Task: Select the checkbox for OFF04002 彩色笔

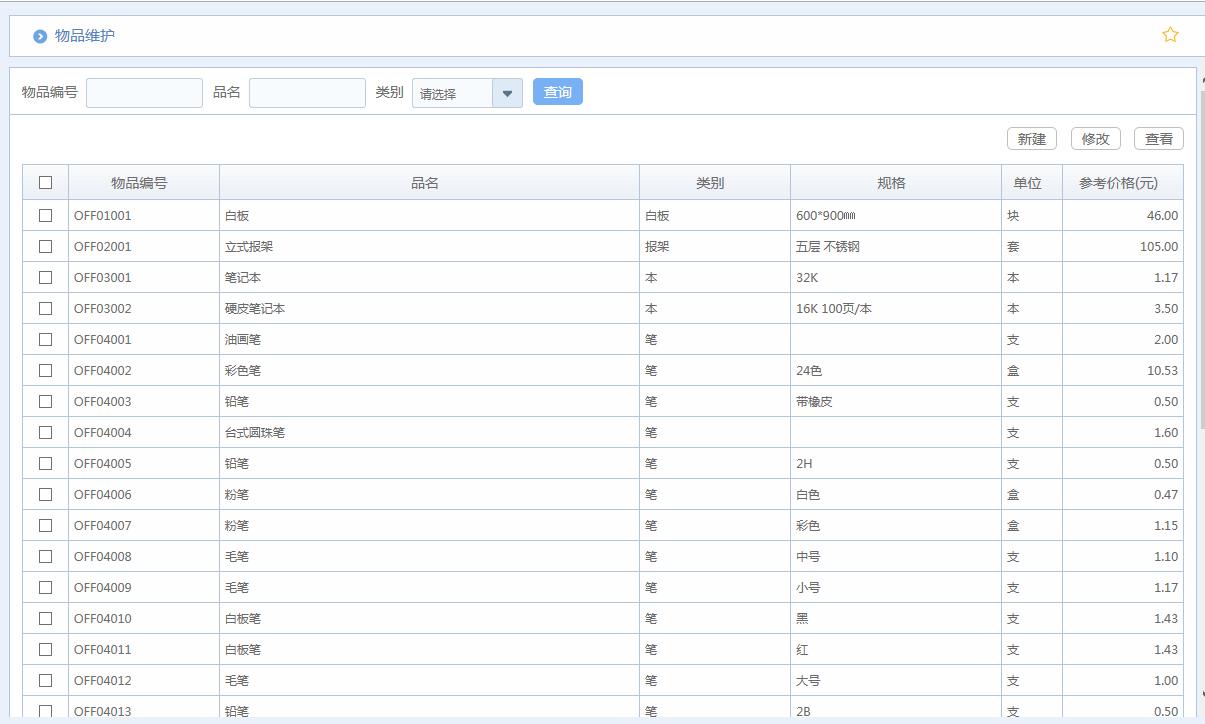Action: click(x=45, y=370)
